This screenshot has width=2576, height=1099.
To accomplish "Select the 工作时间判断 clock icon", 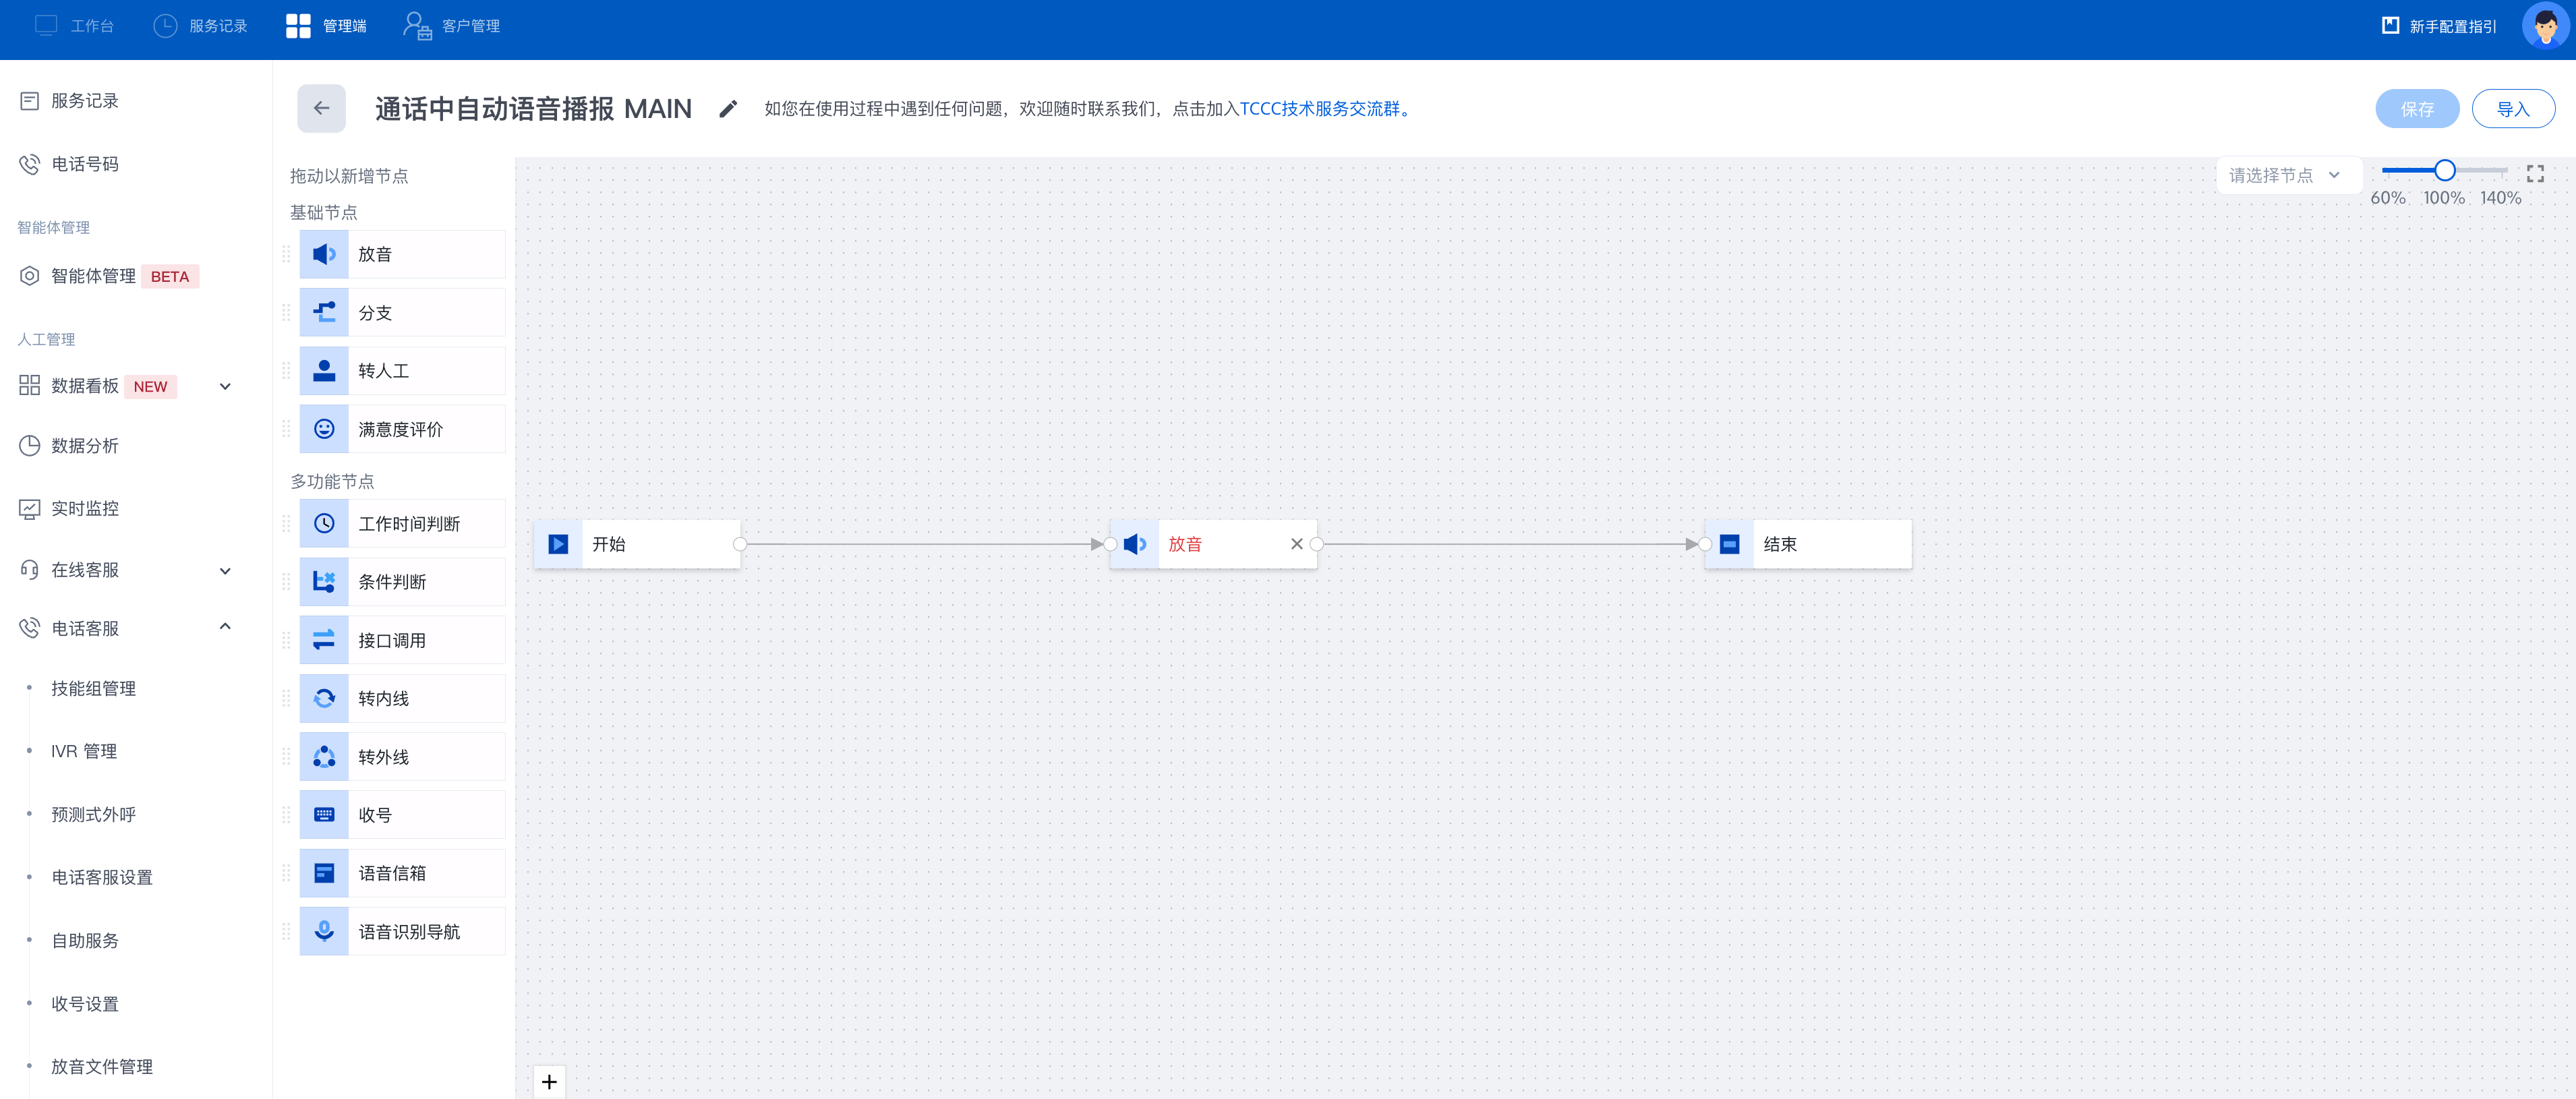I will click(x=324, y=524).
